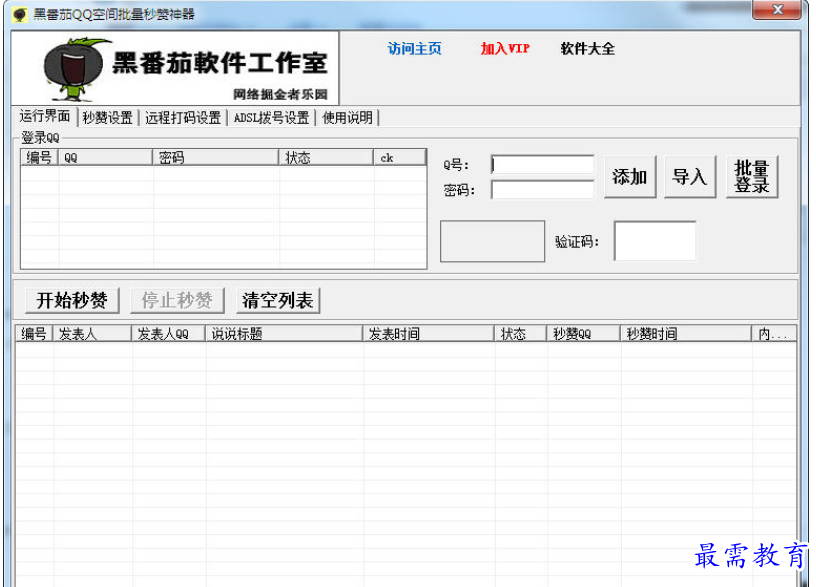Click the 编号 column header in login list

click(x=39, y=157)
